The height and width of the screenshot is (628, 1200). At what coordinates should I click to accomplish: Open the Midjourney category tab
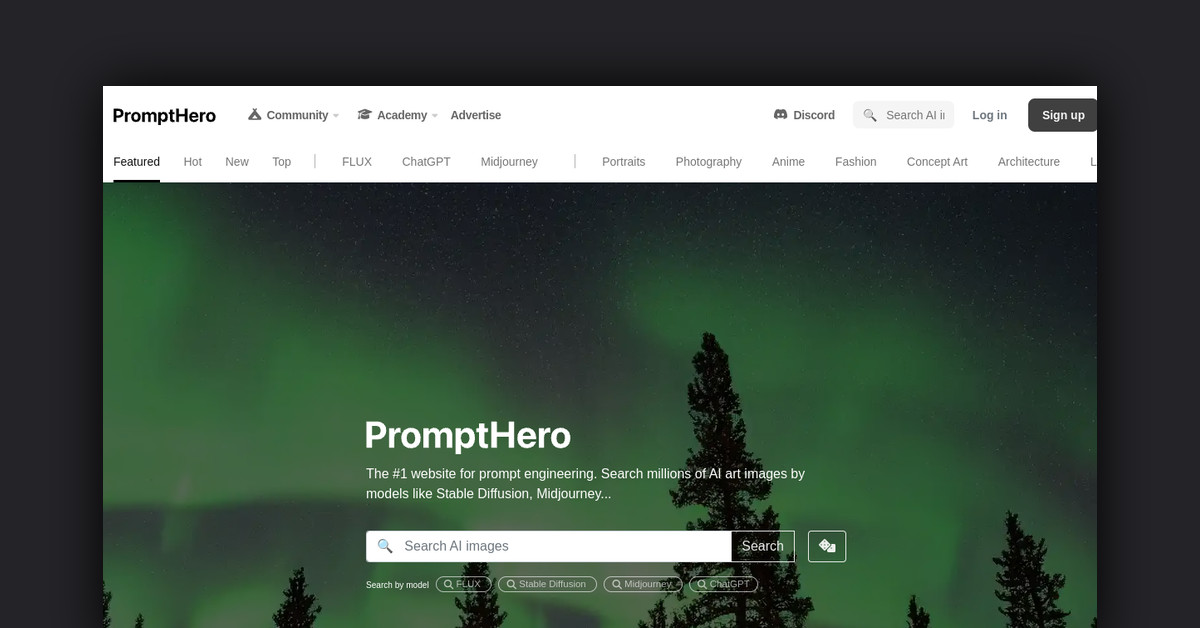tap(509, 161)
